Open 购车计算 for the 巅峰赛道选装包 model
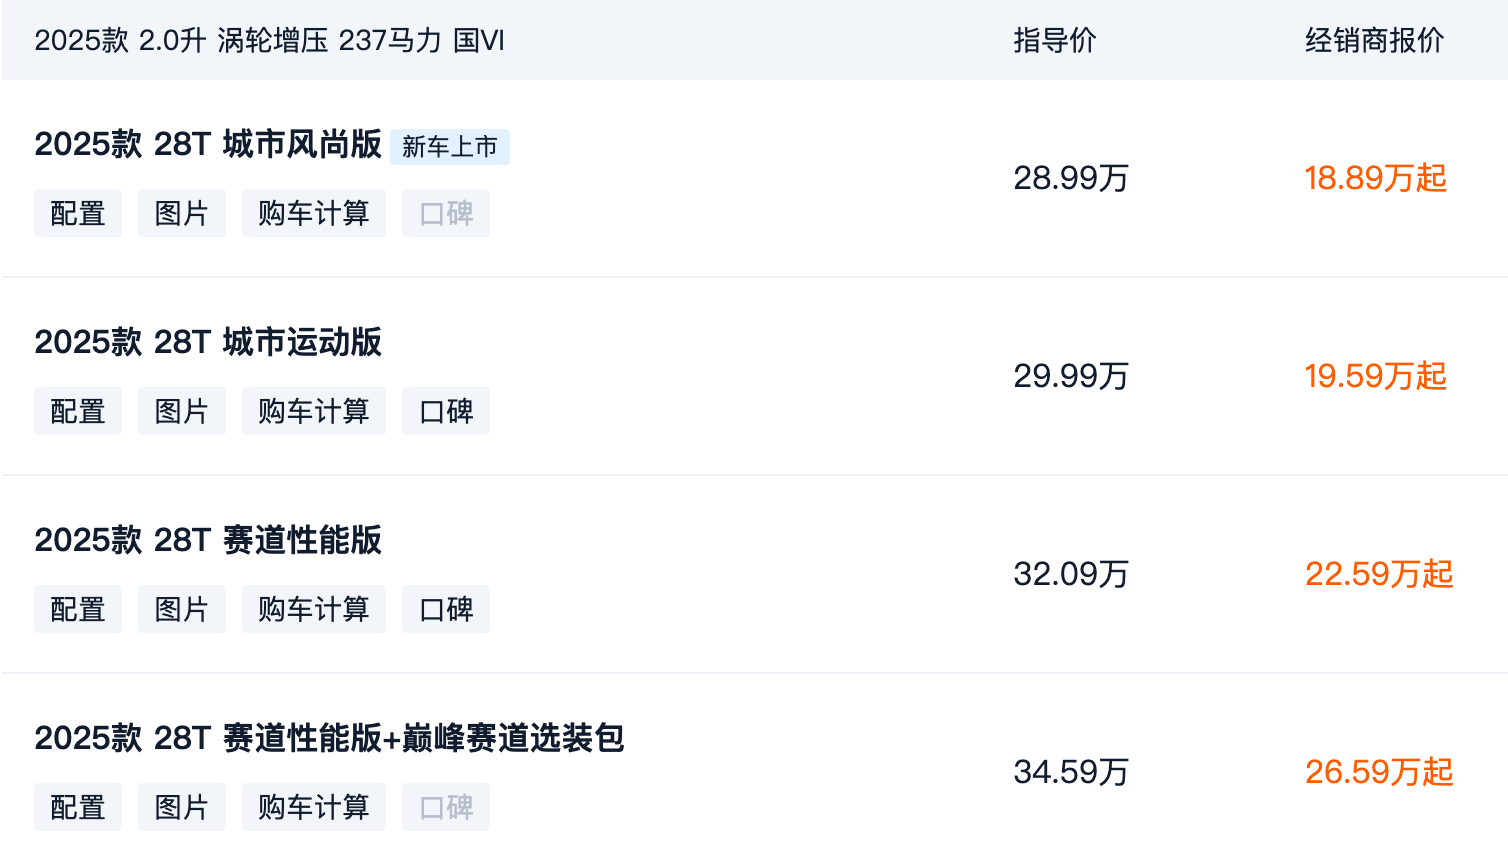1508x842 pixels. (314, 807)
